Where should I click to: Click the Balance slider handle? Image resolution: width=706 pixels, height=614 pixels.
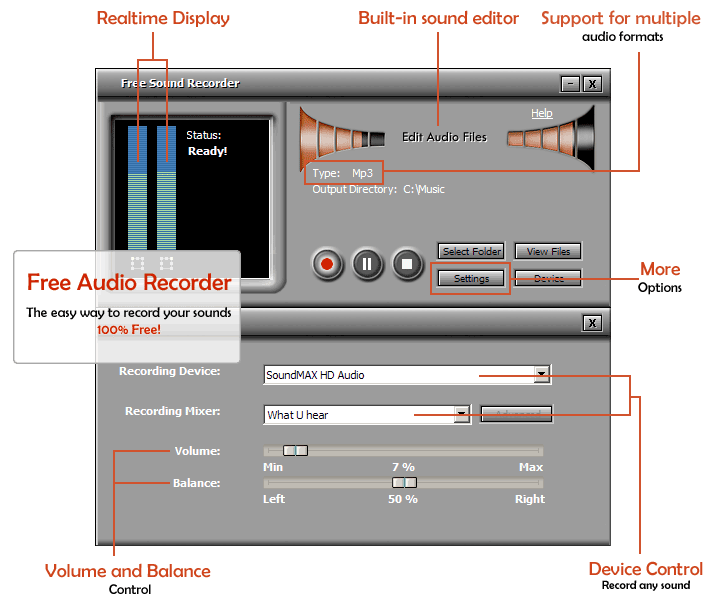pyautogui.click(x=404, y=482)
